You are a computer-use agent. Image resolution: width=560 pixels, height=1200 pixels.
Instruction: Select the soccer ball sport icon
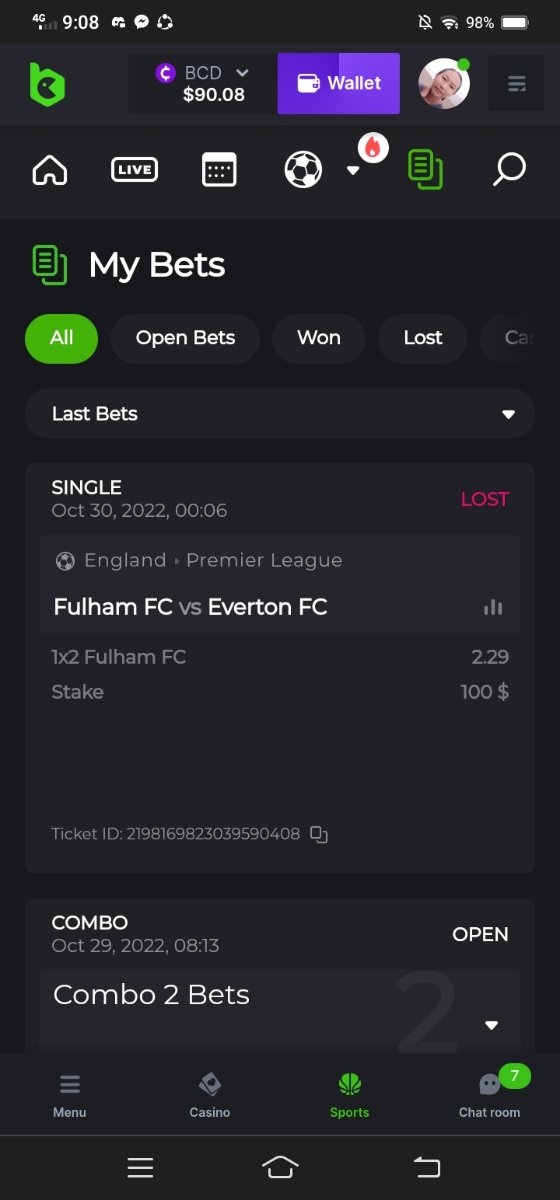click(303, 170)
